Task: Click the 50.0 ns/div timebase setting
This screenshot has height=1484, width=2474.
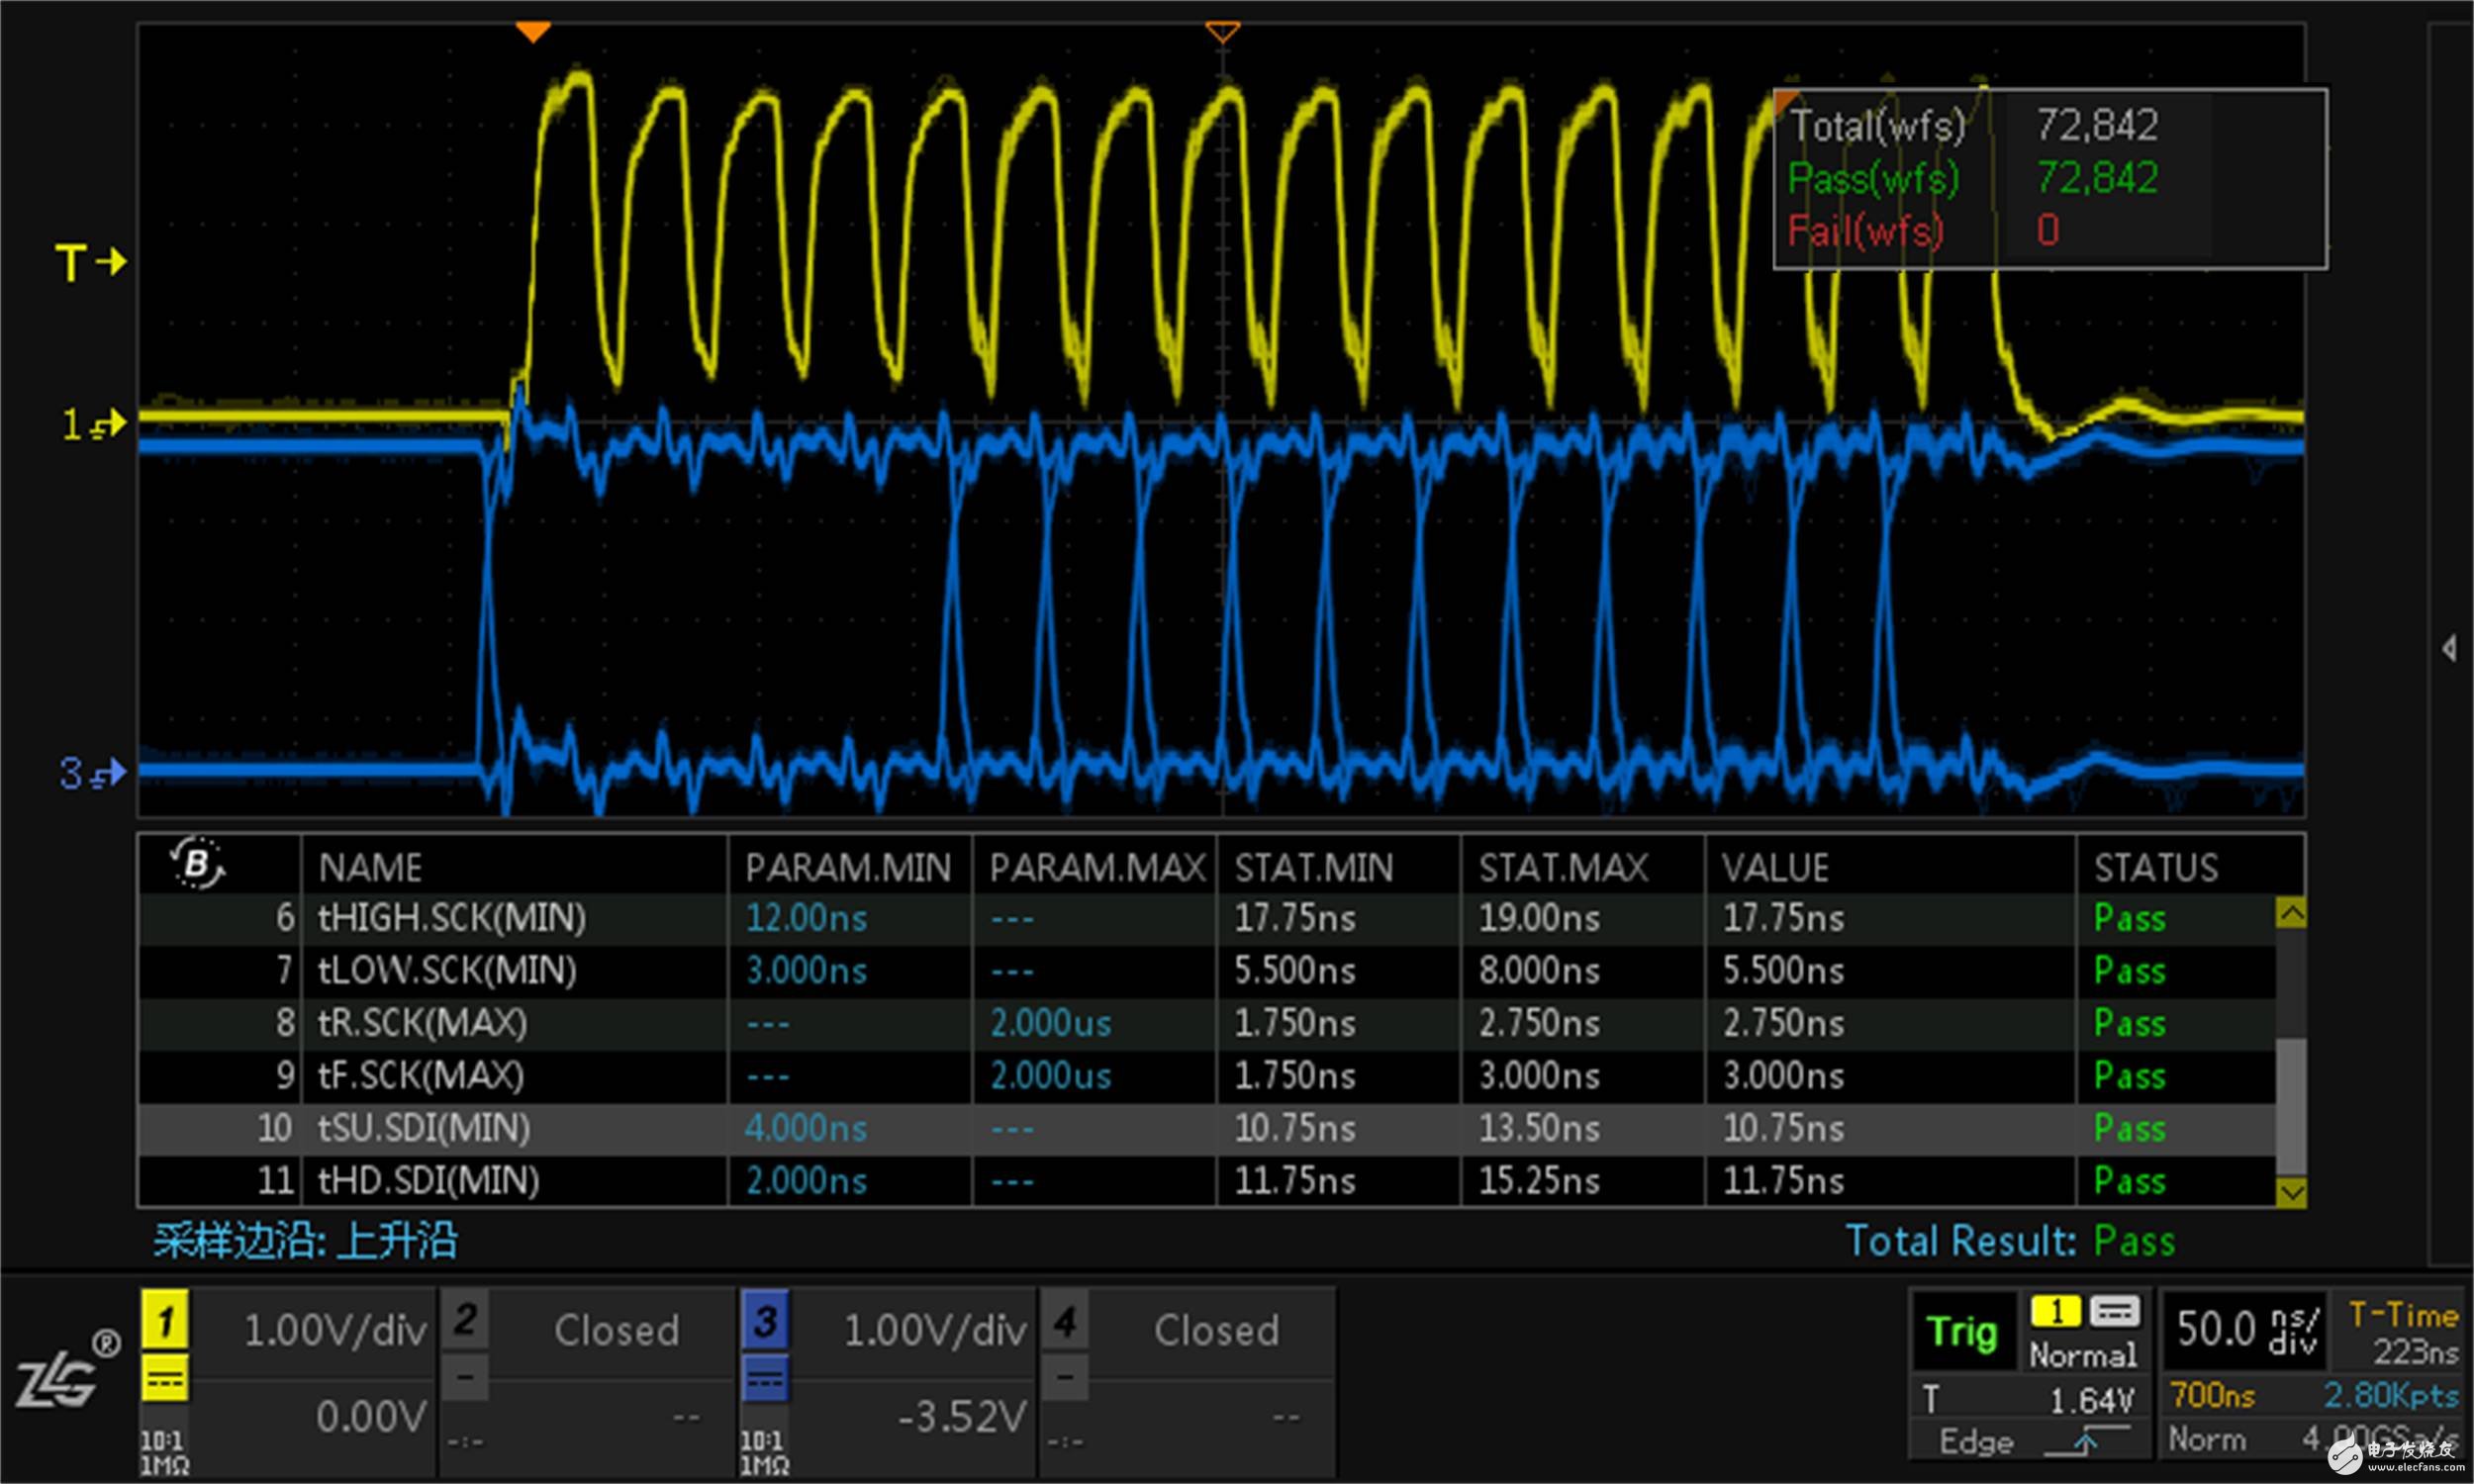Action: (x=2246, y=1331)
